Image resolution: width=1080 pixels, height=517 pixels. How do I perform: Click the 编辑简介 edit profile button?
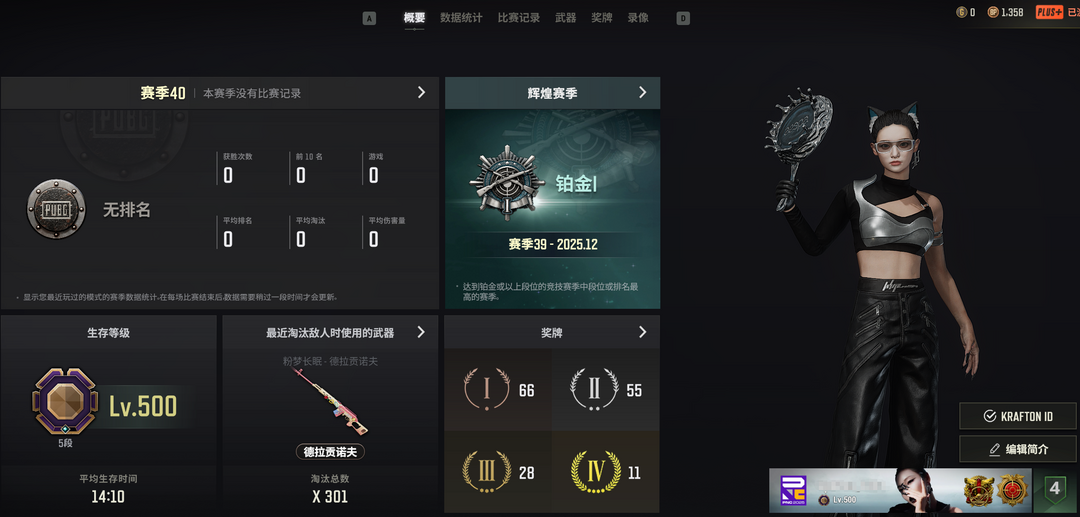tap(1017, 449)
